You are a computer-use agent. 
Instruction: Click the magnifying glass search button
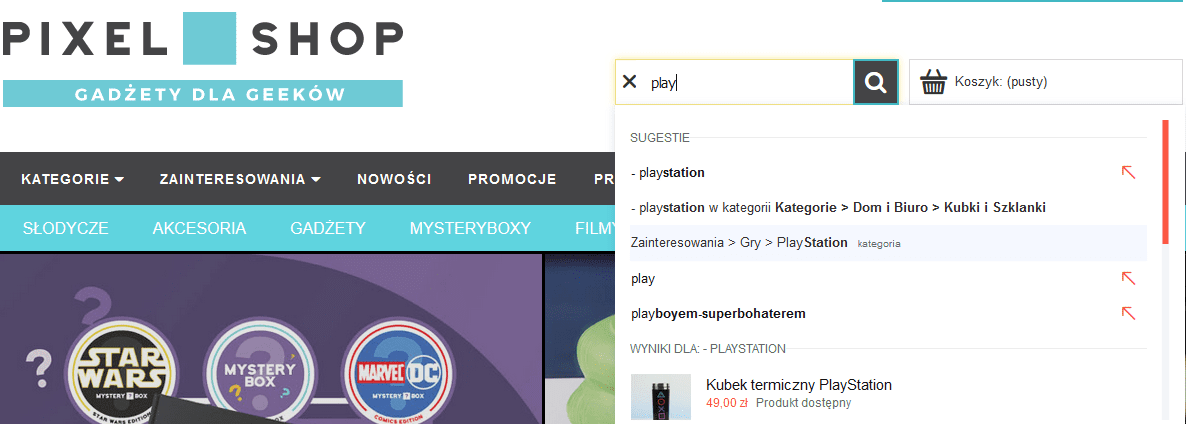click(876, 82)
